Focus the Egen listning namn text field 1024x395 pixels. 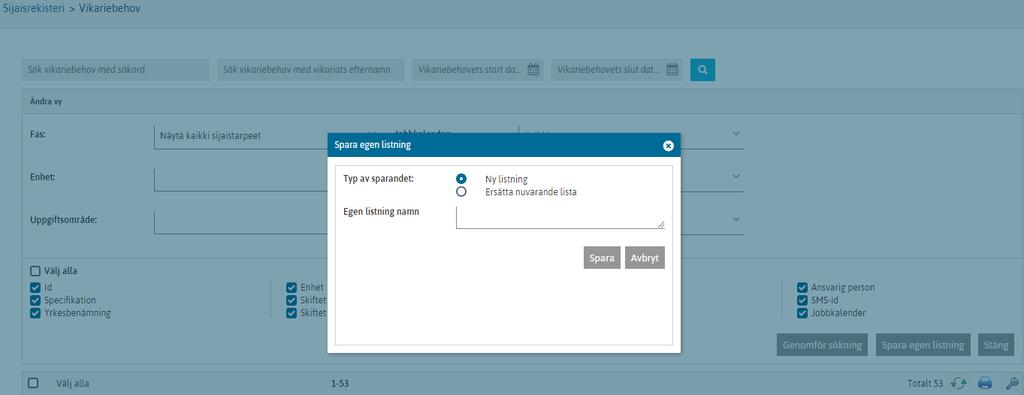tap(560, 217)
